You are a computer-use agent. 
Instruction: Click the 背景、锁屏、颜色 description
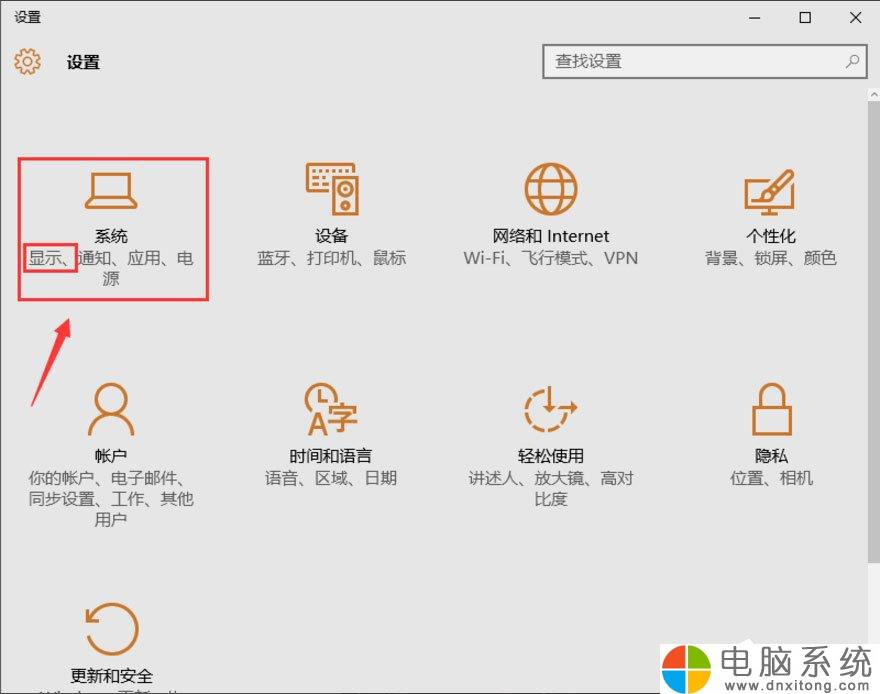pos(771,258)
